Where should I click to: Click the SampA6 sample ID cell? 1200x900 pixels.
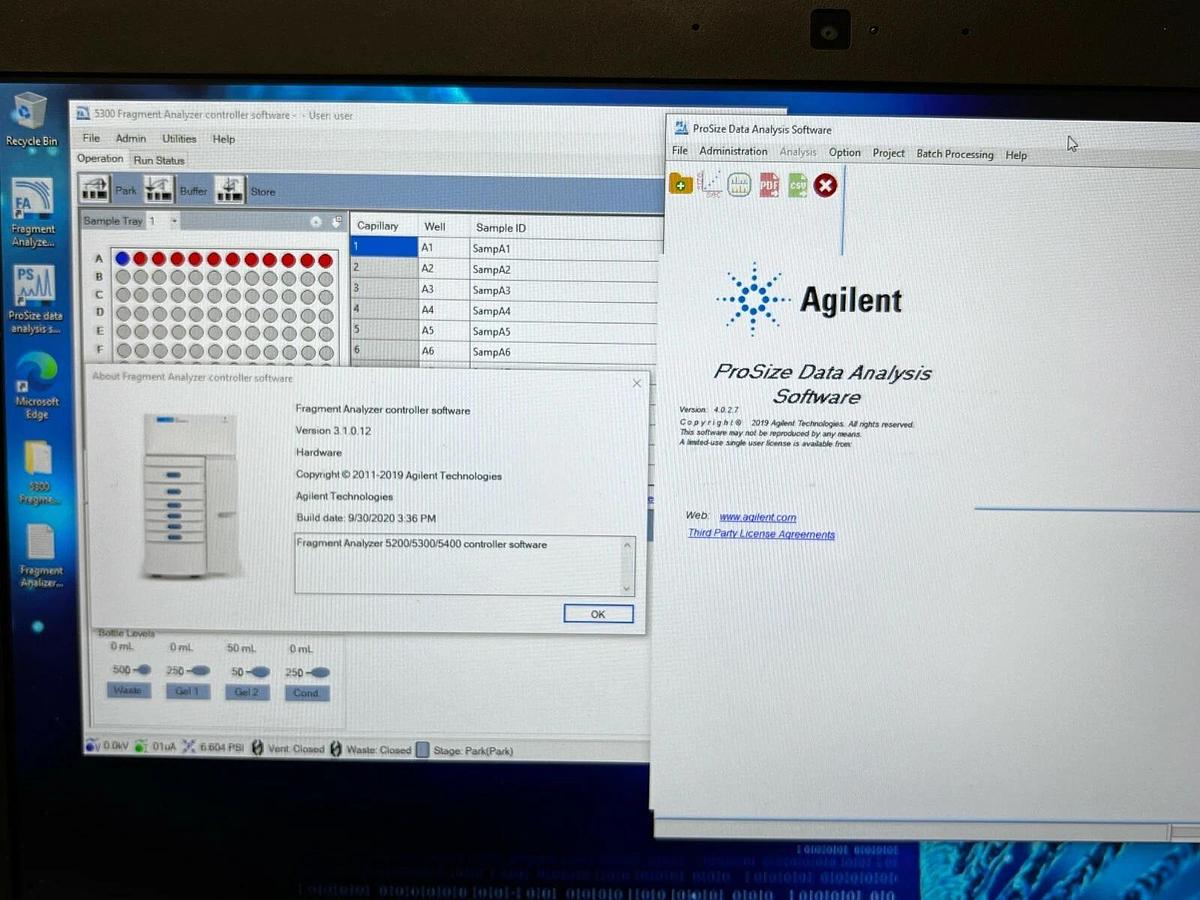565,352
